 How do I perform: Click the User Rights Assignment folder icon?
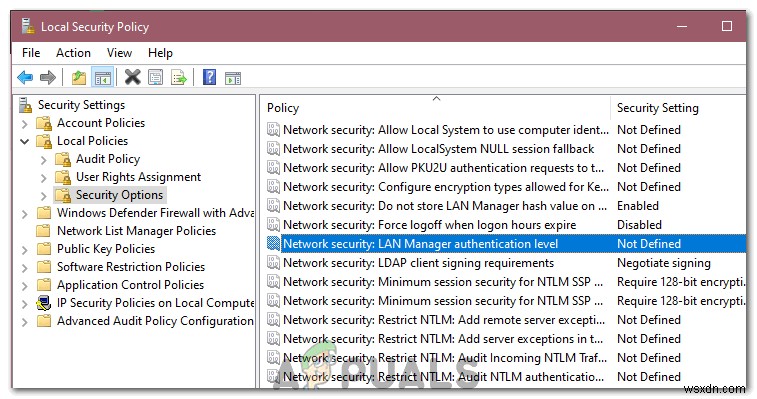pyautogui.click(x=63, y=177)
